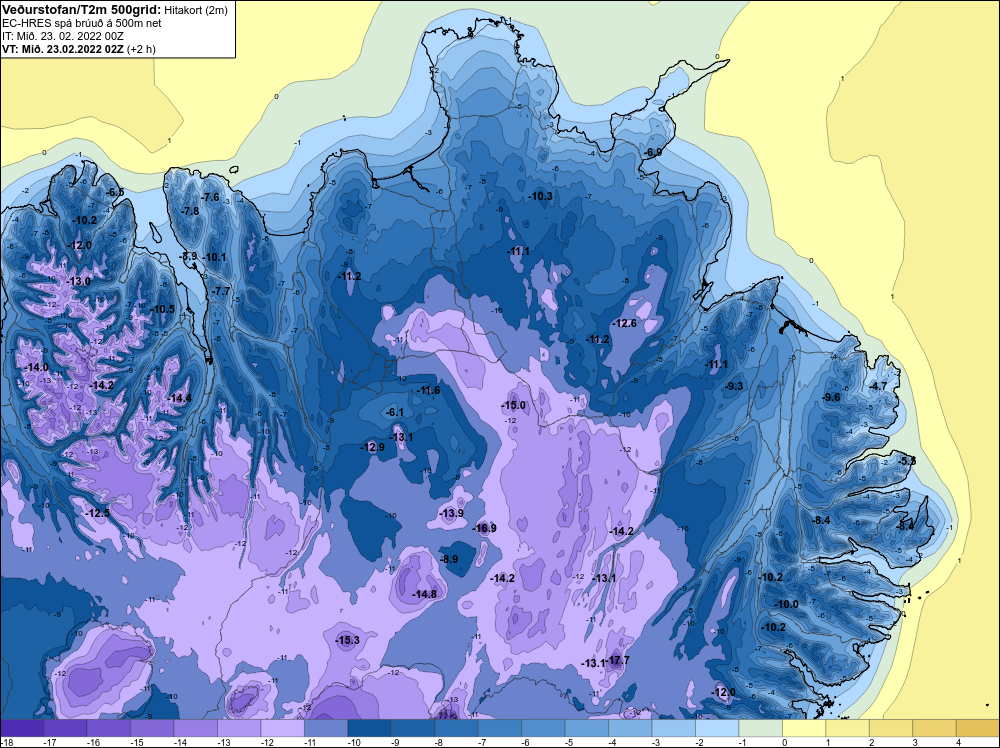Click the -7 legend color swatch
This screenshot has height=748, width=1000.
coord(500,728)
